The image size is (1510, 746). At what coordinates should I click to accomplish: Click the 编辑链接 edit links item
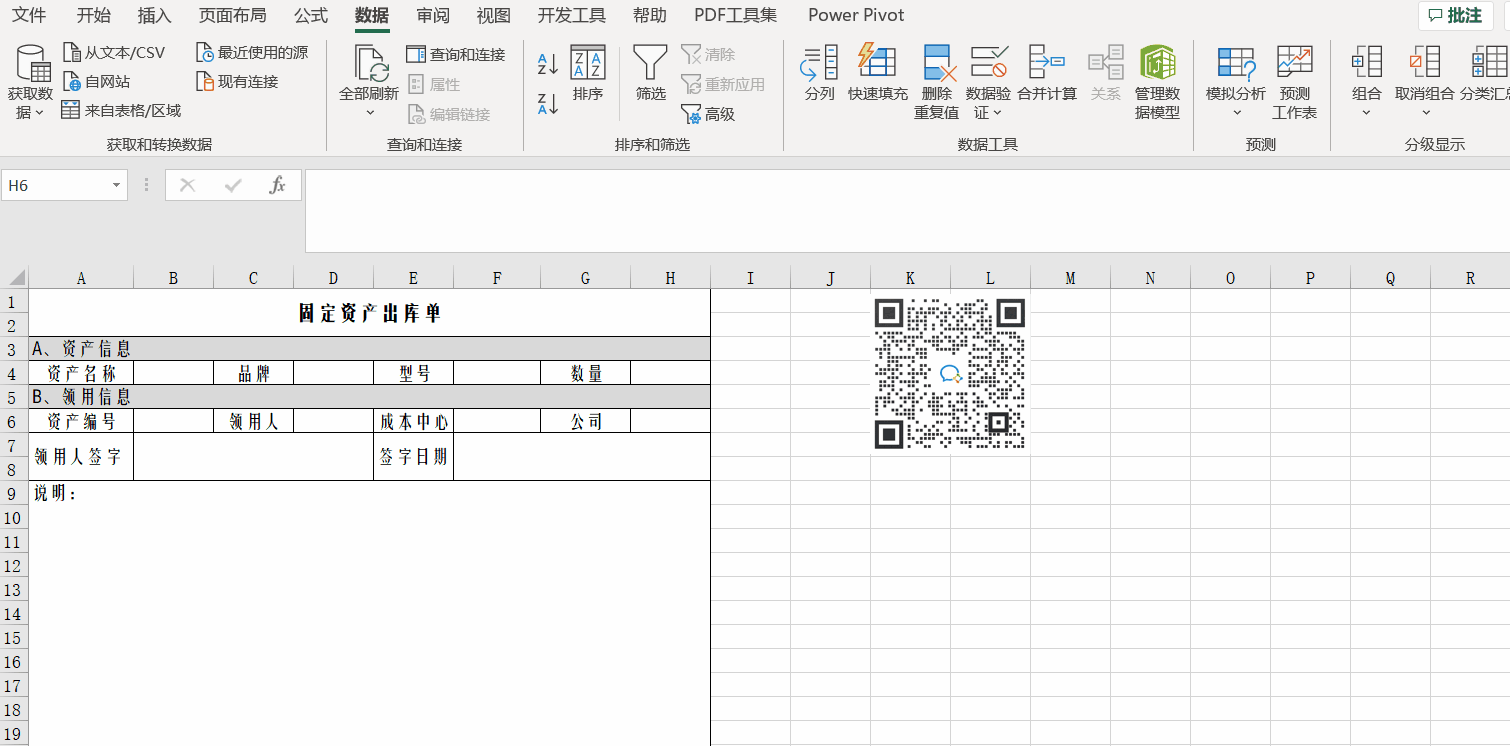tap(448, 115)
